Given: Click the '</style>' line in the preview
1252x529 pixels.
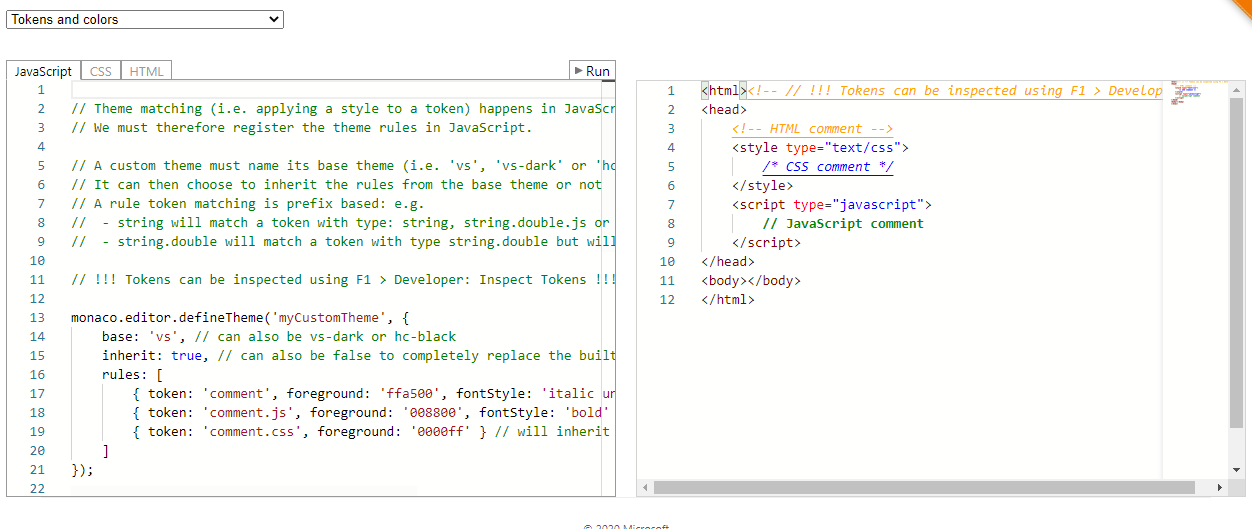Looking at the screenshot, I should [762, 185].
